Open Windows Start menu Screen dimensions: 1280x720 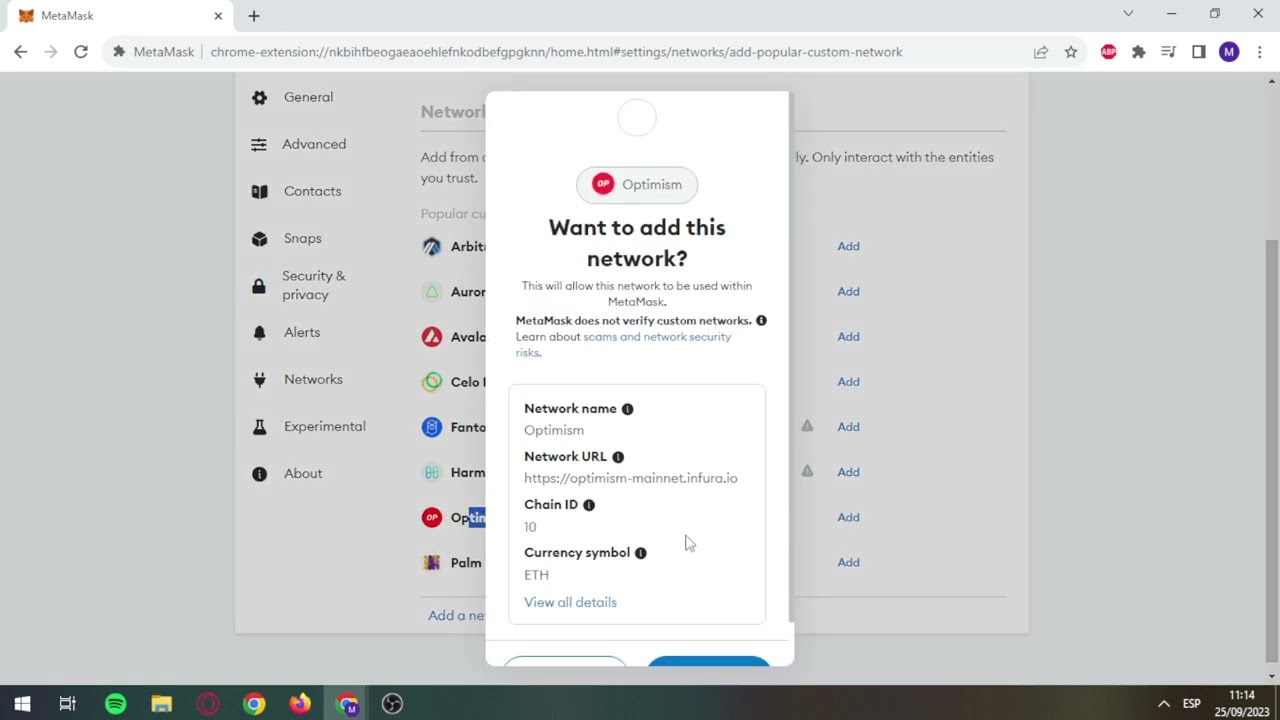22,704
